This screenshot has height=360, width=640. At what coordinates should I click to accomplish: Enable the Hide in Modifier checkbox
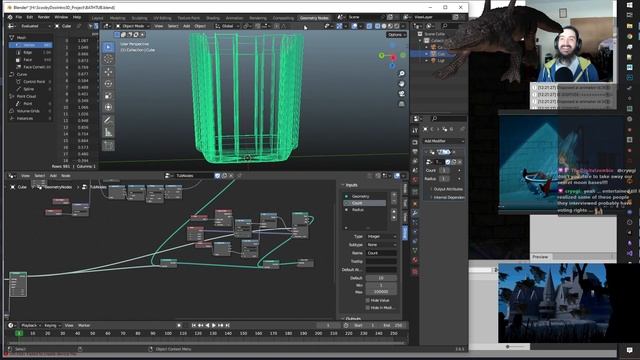(367, 308)
